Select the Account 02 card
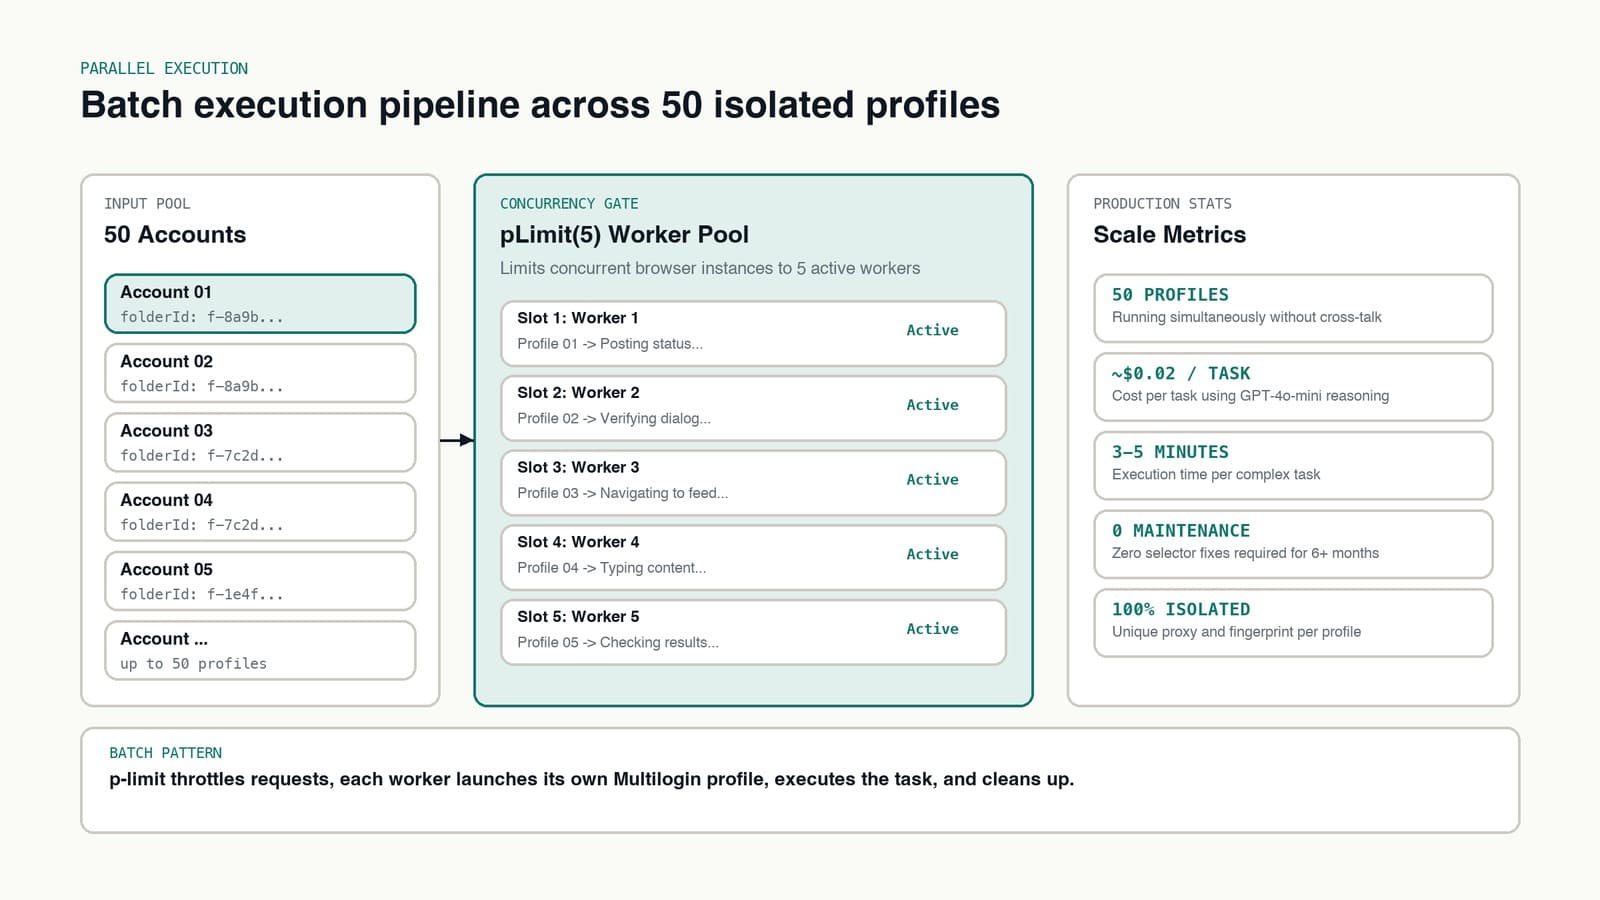The image size is (1600, 900). (x=260, y=373)
